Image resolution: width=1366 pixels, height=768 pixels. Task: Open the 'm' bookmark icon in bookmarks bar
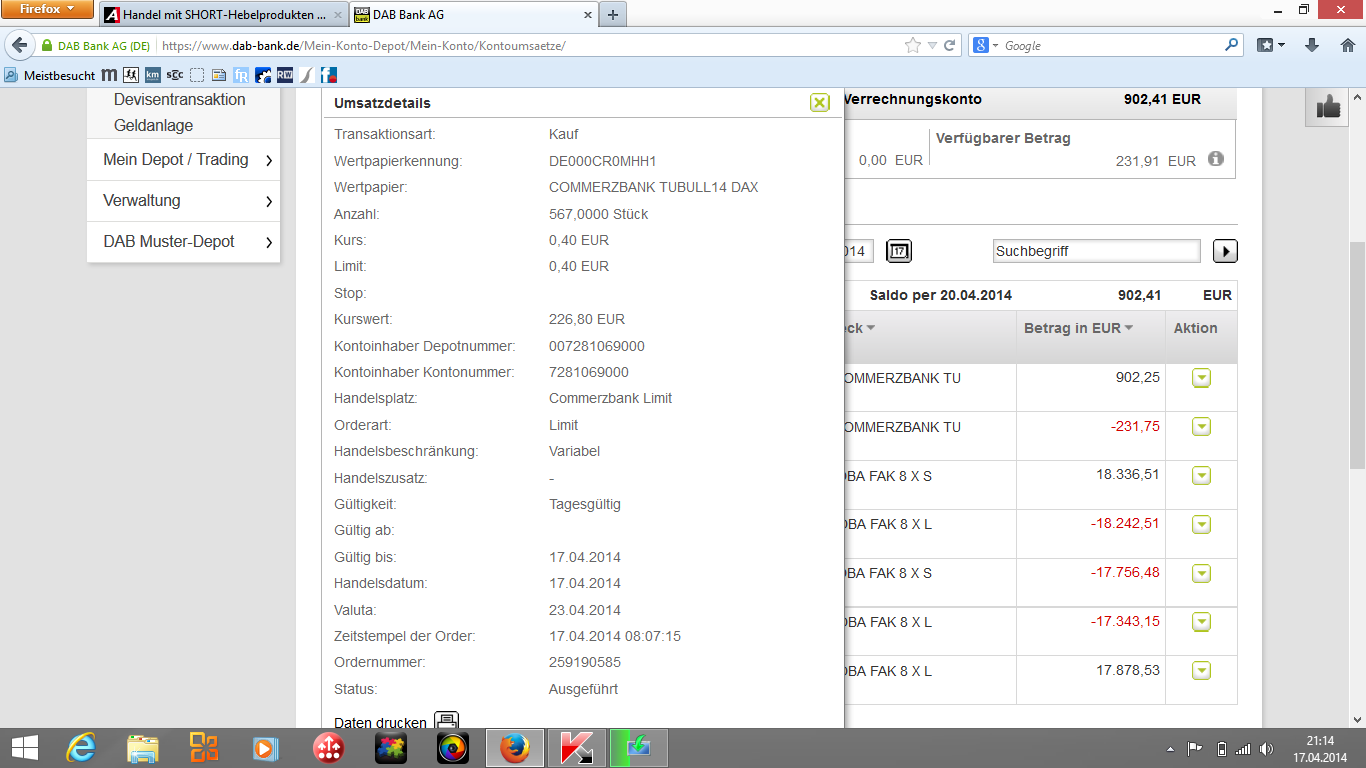point(109,75)
